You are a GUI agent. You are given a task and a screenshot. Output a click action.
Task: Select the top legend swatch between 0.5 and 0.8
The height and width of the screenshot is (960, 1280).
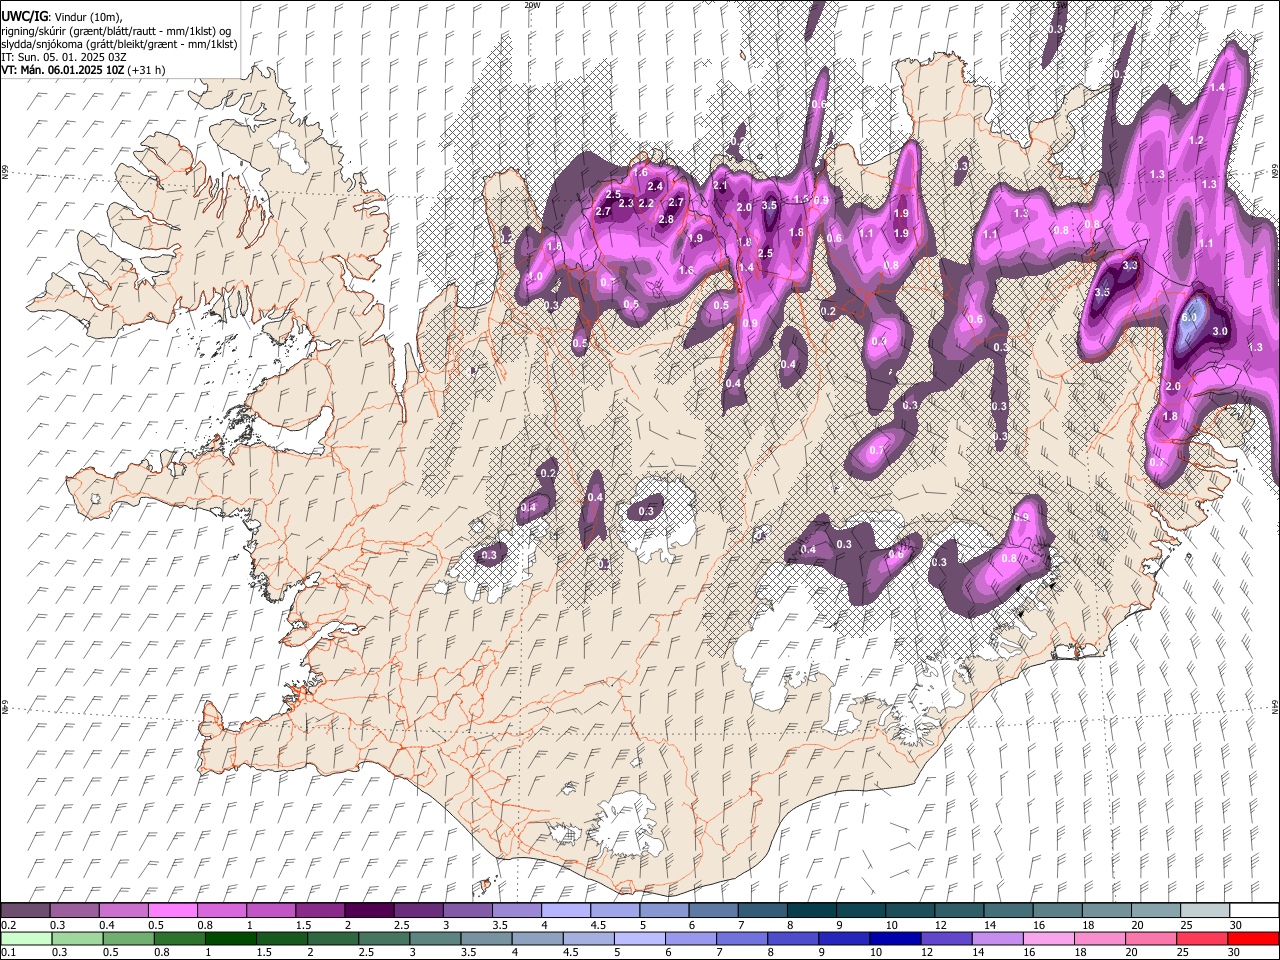pos(173,910)
